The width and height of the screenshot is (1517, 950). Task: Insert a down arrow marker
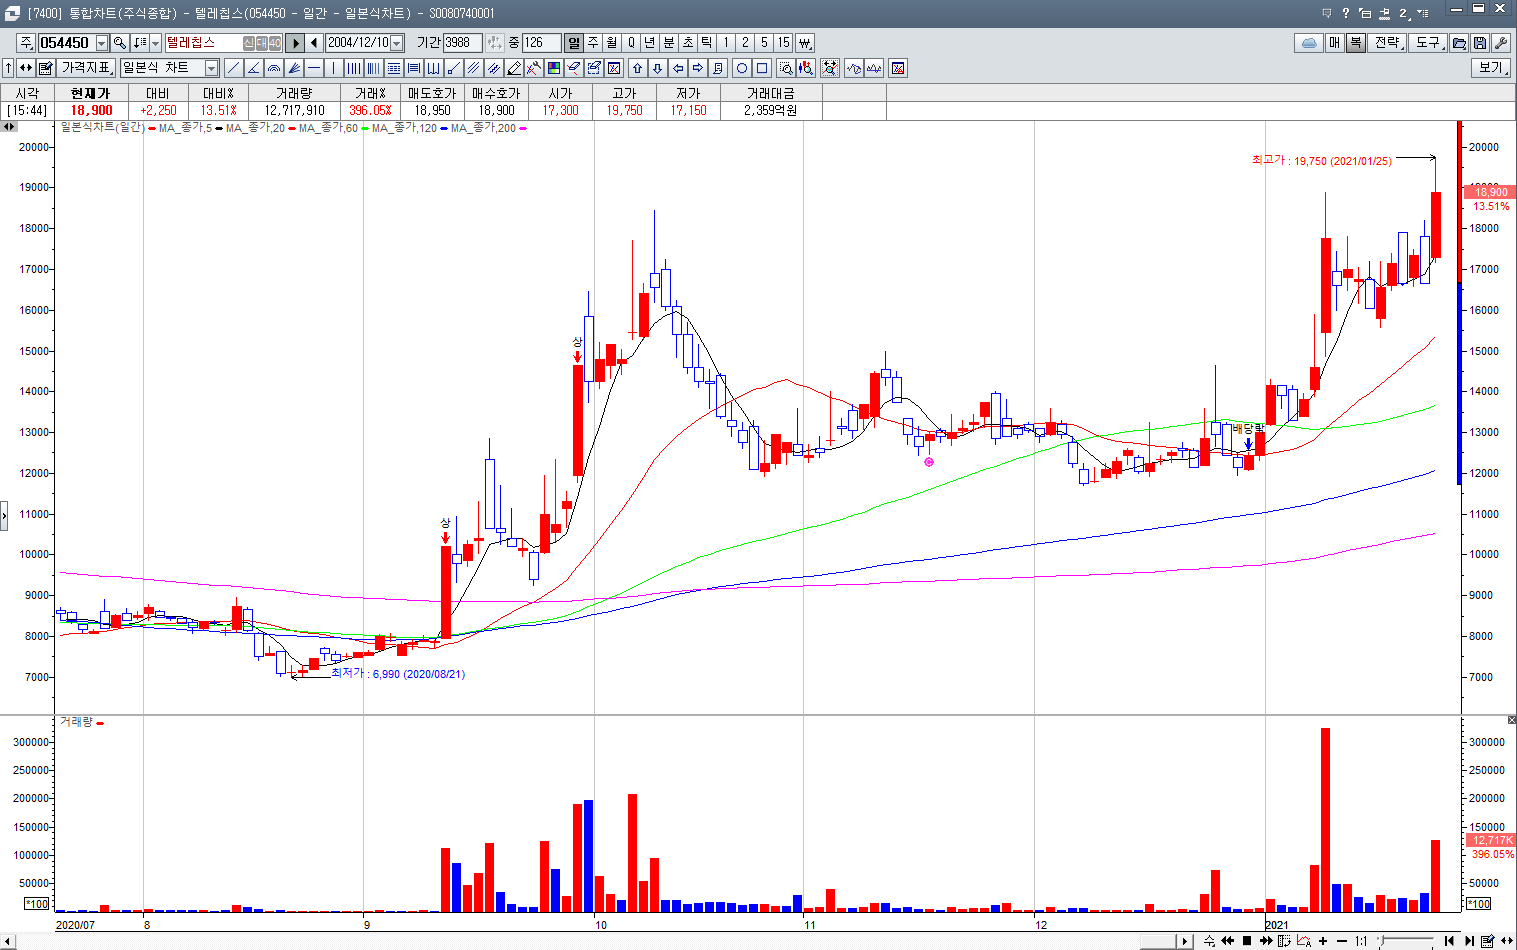tap(657, 68)
